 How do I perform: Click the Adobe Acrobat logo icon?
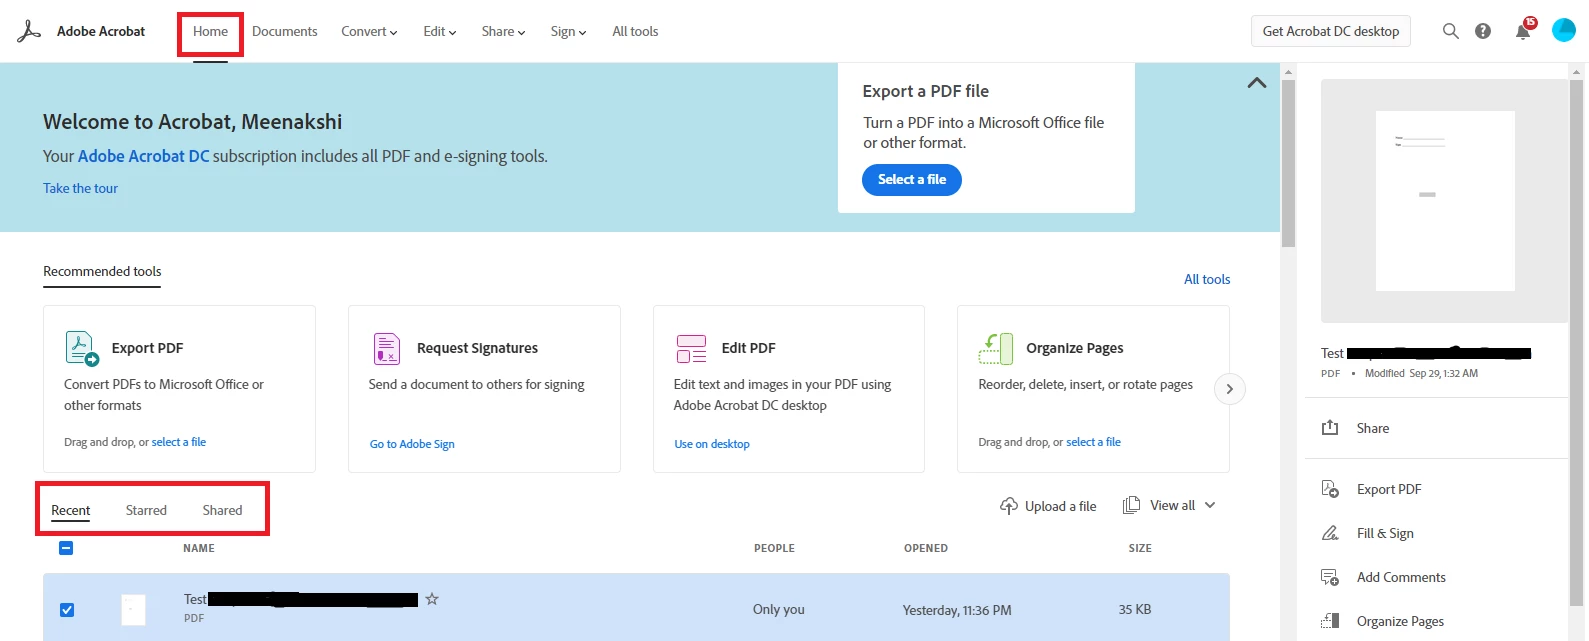coord(29,31)
